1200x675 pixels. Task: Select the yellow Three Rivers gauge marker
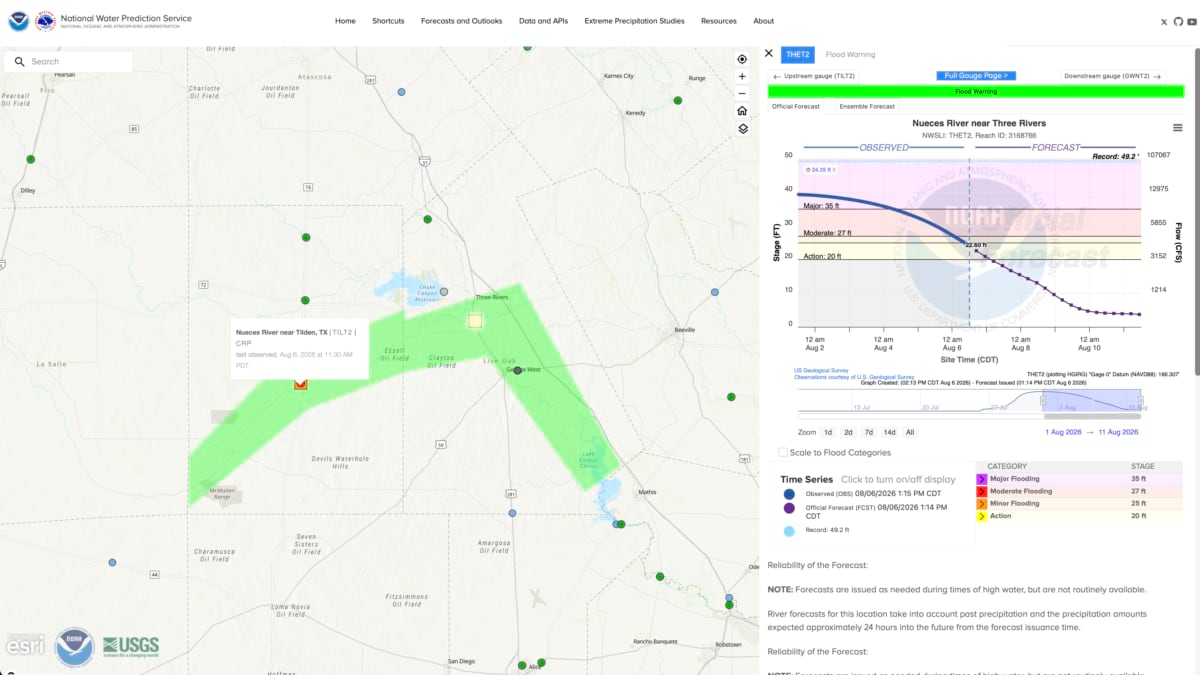(475, 321)
